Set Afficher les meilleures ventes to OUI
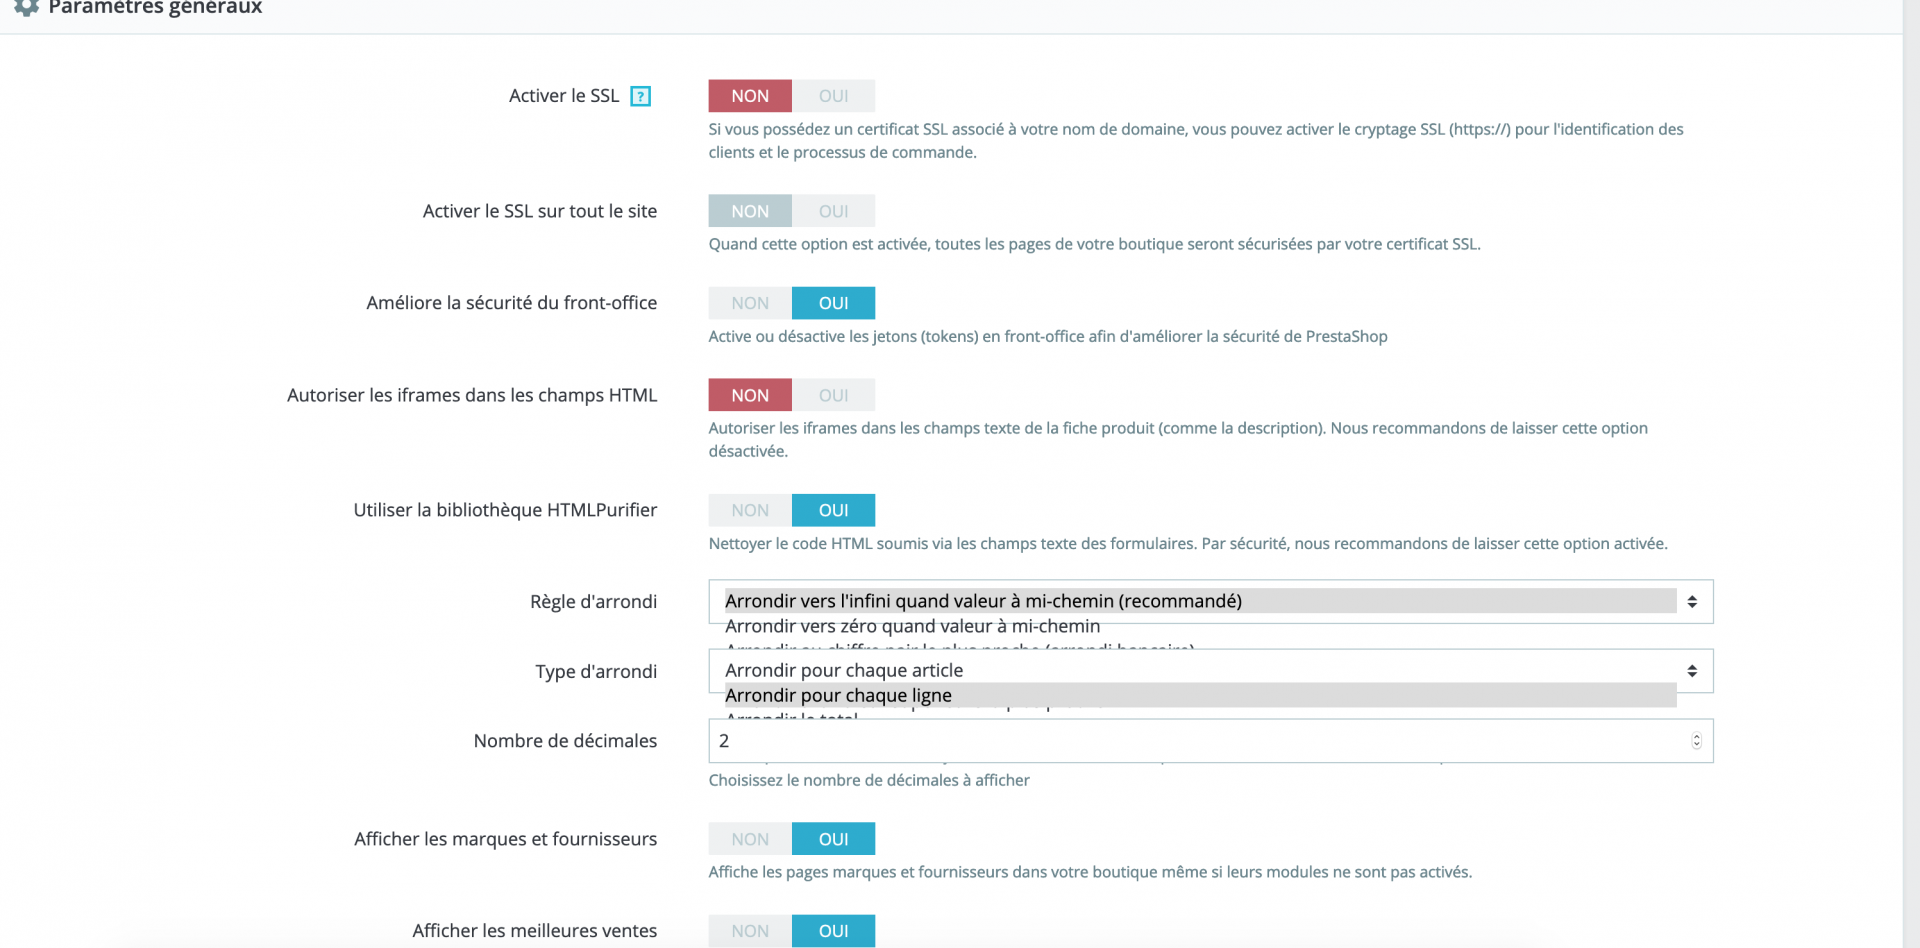 (833, 931)
